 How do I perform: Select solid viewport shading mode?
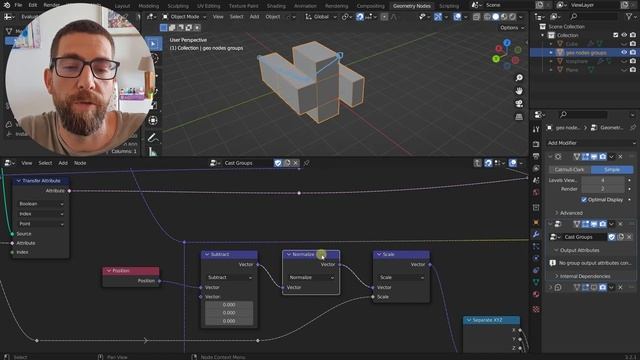(x=496, y=17)
